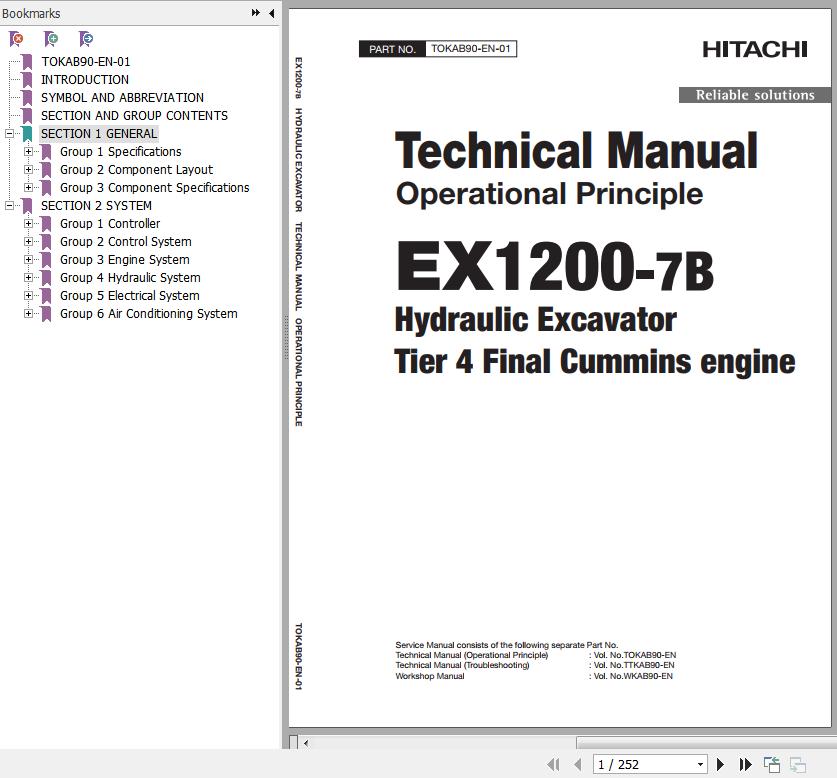Screen dimensions: 837x778
Task: Open Group 3 Engine System bookmark
Action: point(124,260)
